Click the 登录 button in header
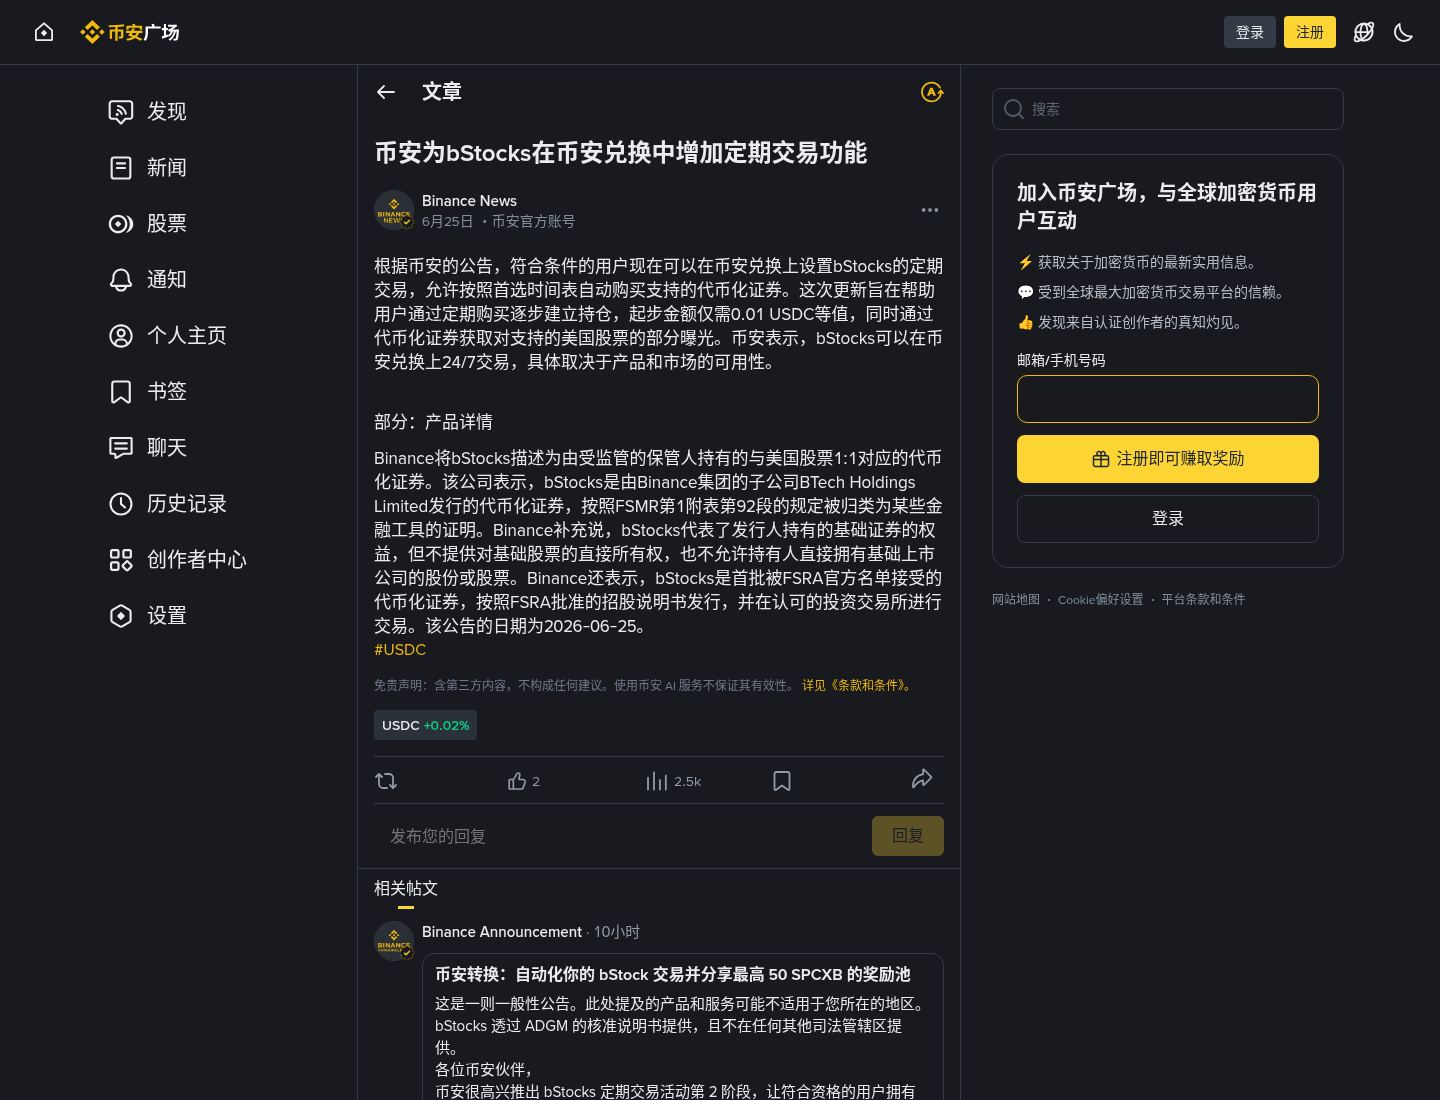 coord(1250,32)
